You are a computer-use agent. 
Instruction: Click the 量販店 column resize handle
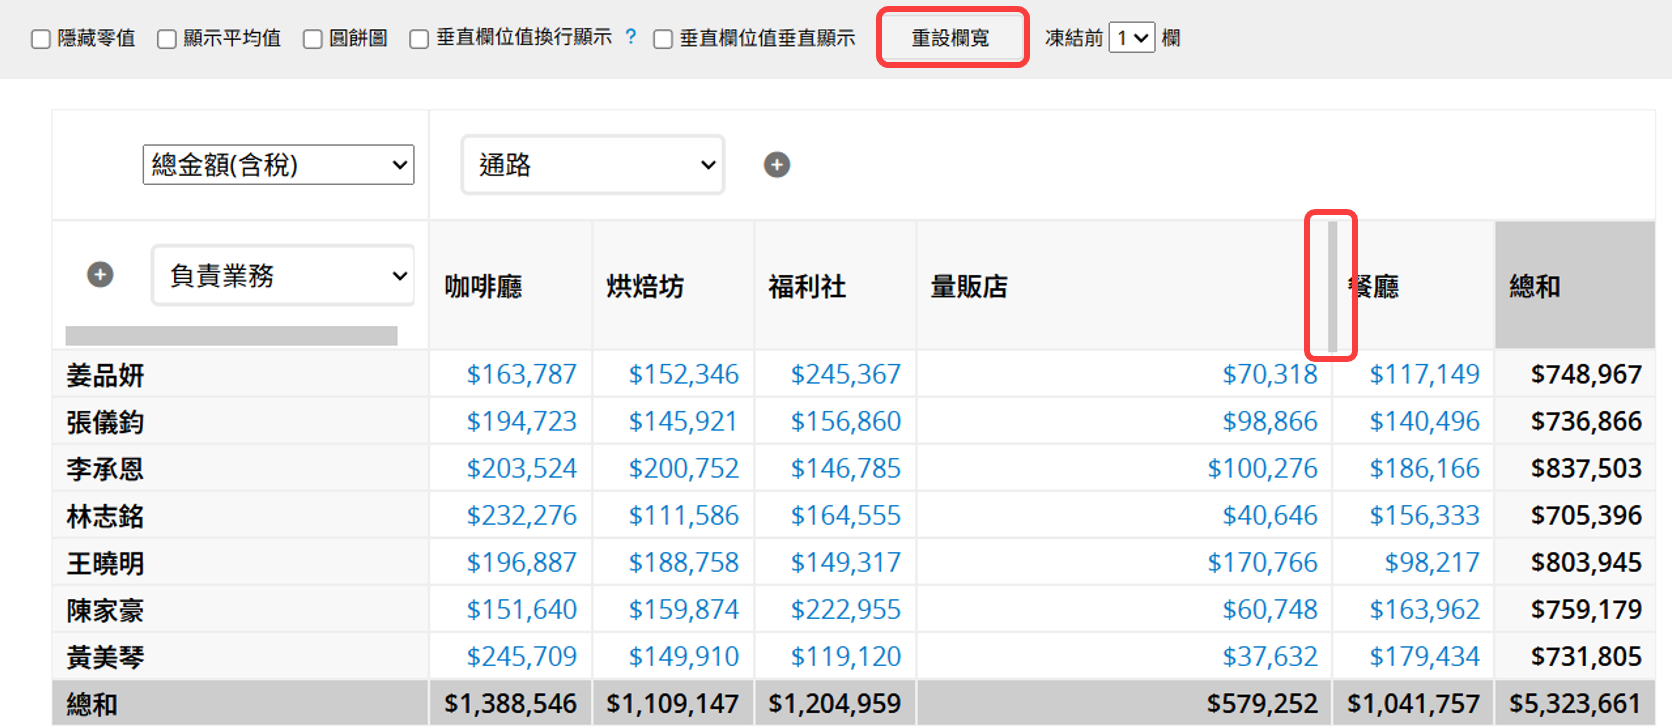point(1332,286)
